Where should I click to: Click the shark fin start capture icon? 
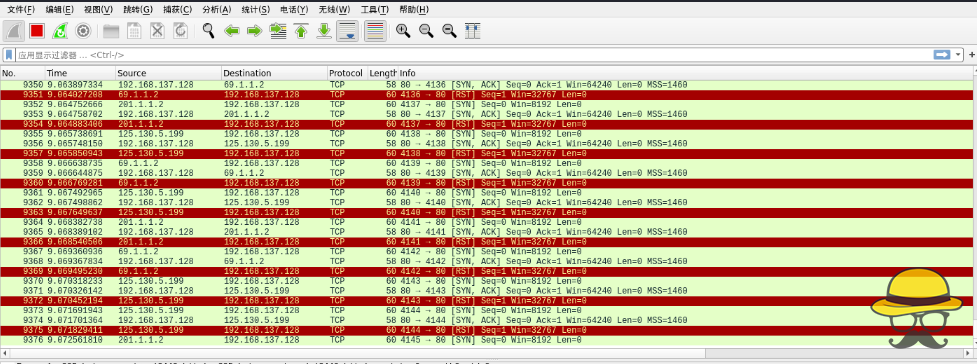[x=14, y=31]
